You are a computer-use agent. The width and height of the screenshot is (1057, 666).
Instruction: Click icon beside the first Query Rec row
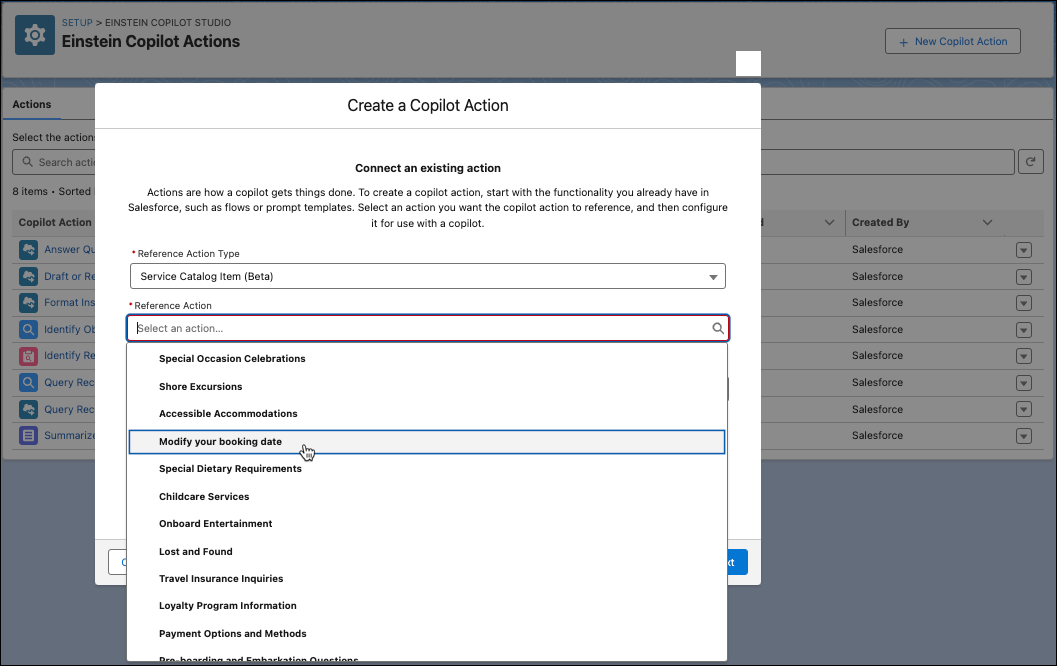pos(28,383)
